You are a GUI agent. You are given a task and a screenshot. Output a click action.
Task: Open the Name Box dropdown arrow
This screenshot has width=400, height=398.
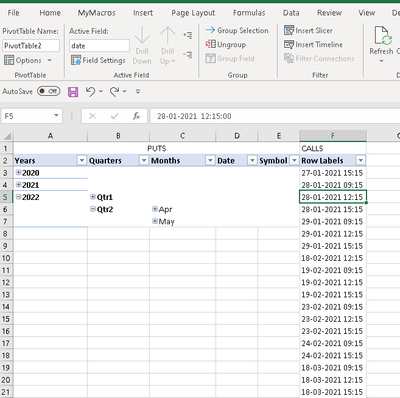(x=56, y=116)
